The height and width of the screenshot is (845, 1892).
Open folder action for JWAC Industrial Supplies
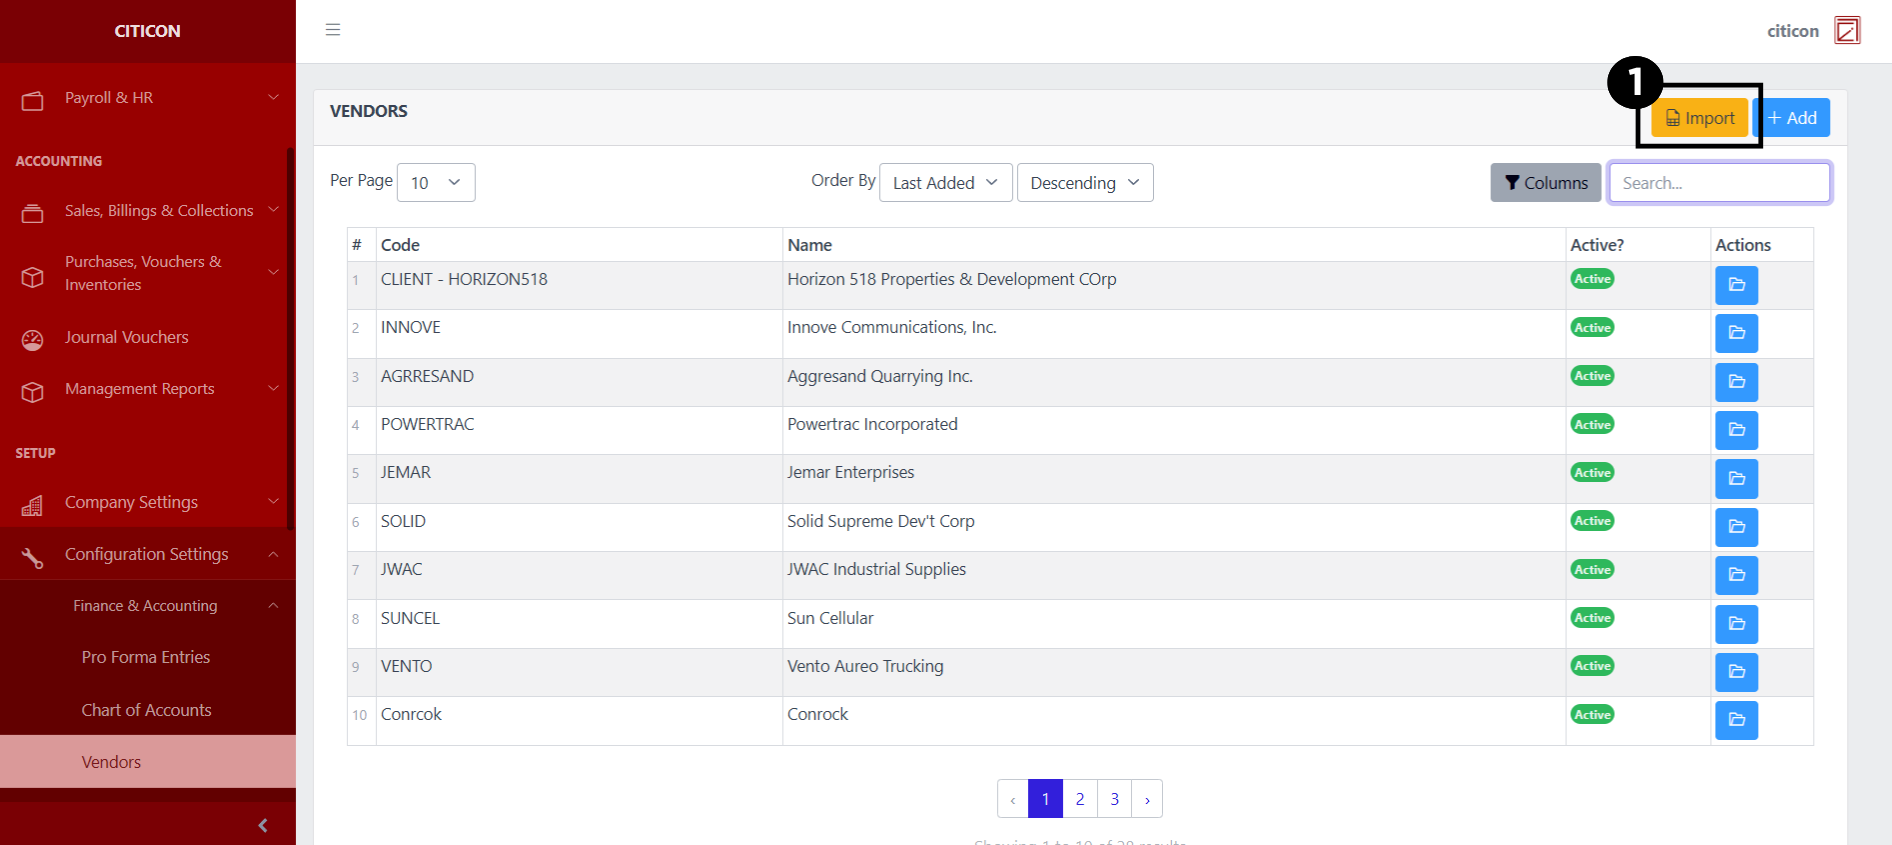coord(1736,575)
